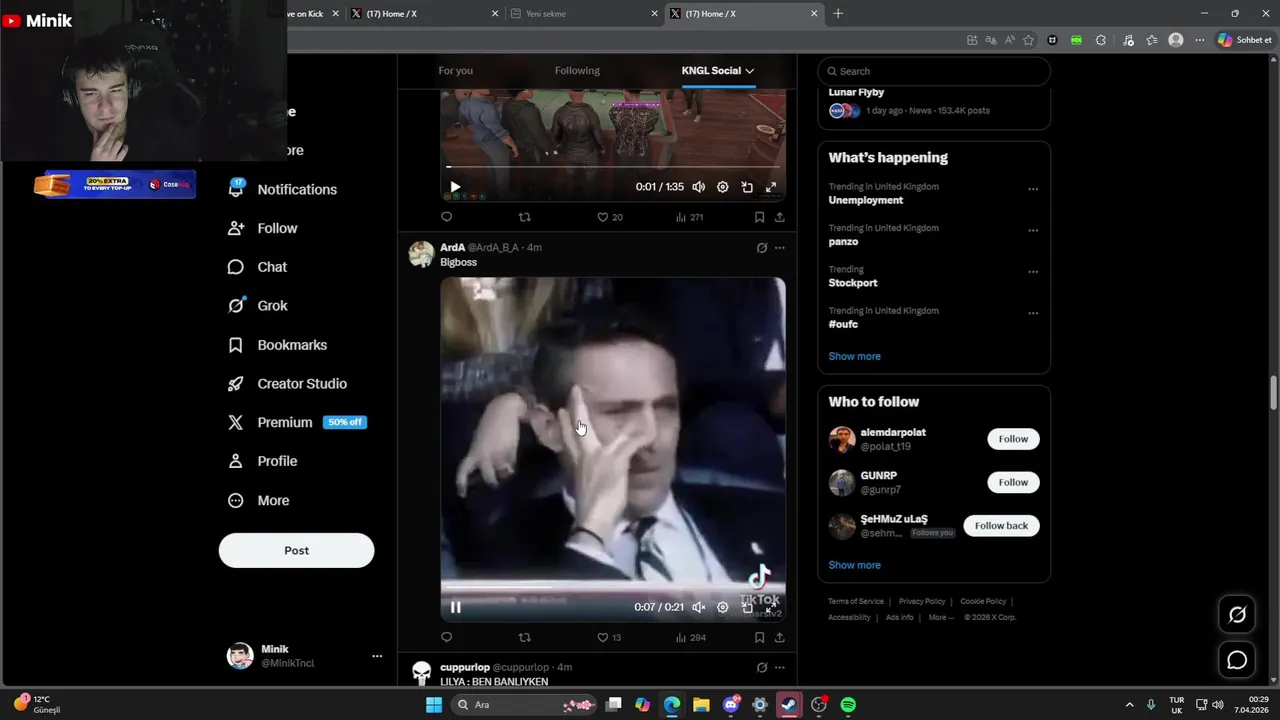Reply to the post with 20 likes

point(447,217)
